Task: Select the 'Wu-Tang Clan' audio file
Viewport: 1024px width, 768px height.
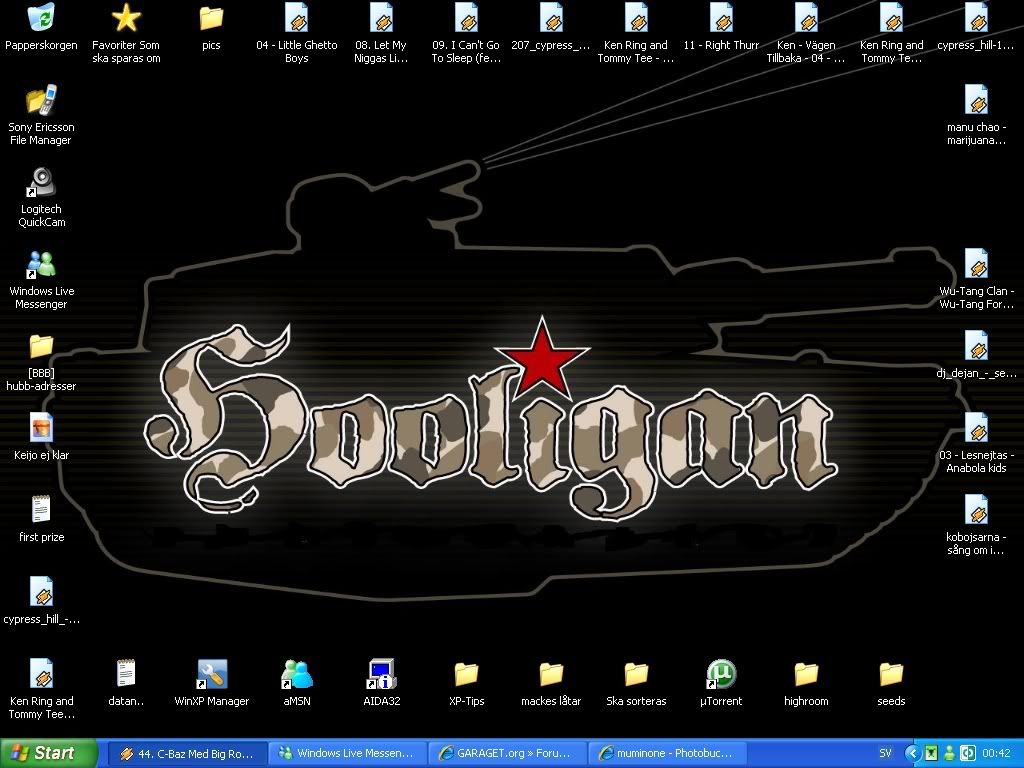Action: pos(976,264)
